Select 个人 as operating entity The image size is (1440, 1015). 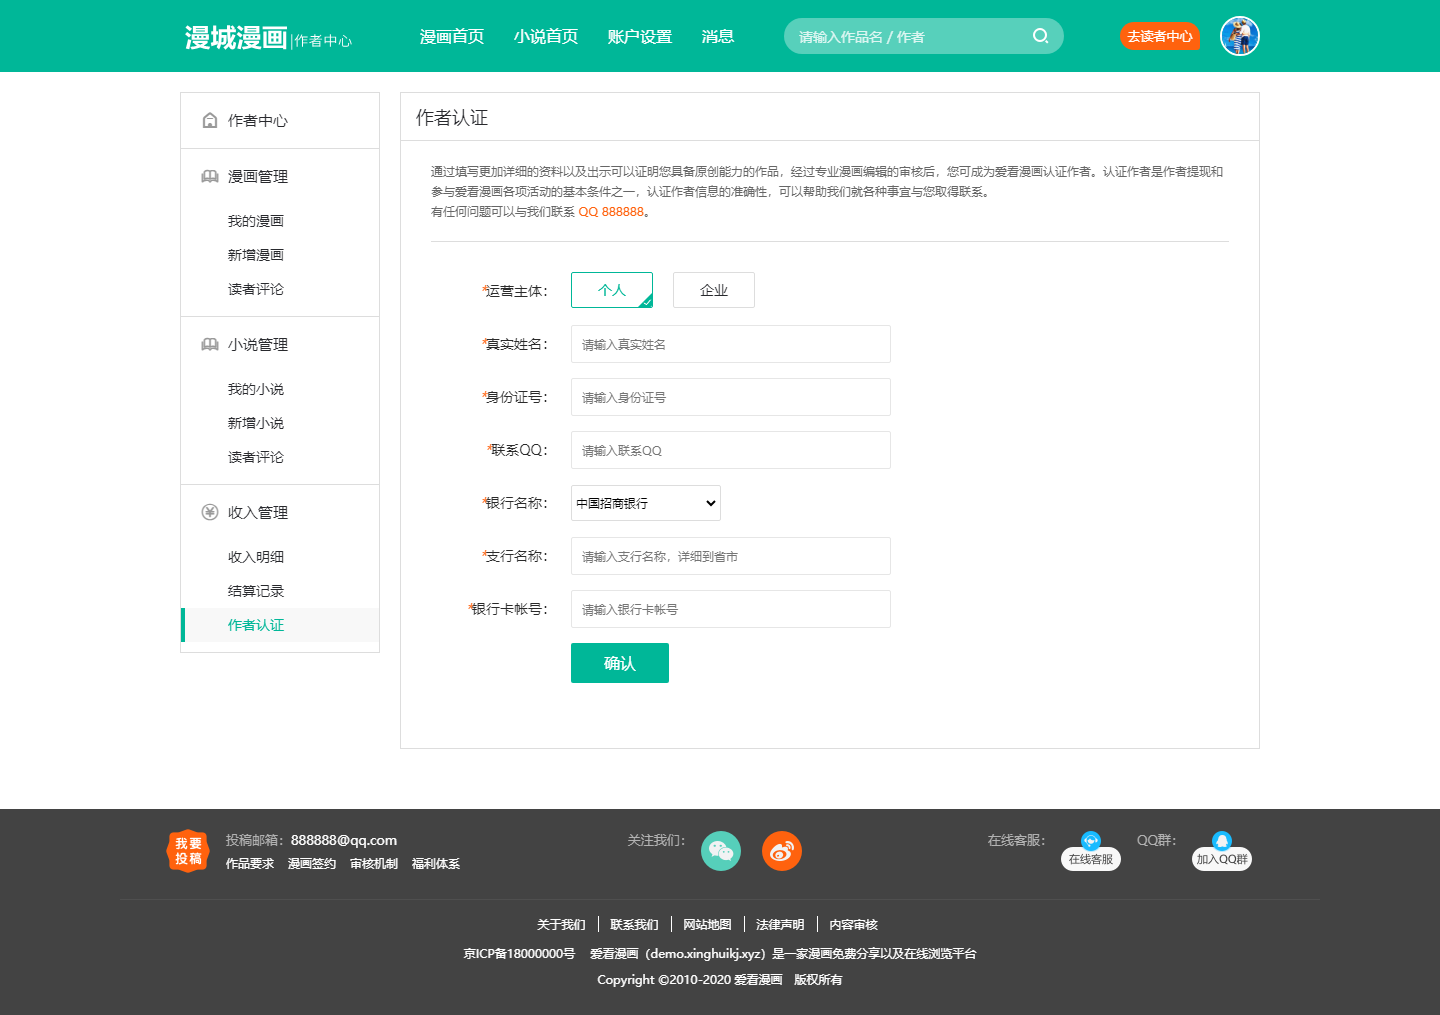pyautogui.click(x=612, y=290)
